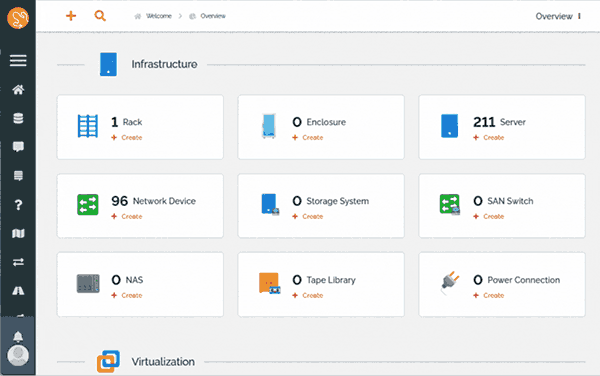Click the blue Server icon
The height and width of the screenshot is (376, 600).
click(449, 126)
